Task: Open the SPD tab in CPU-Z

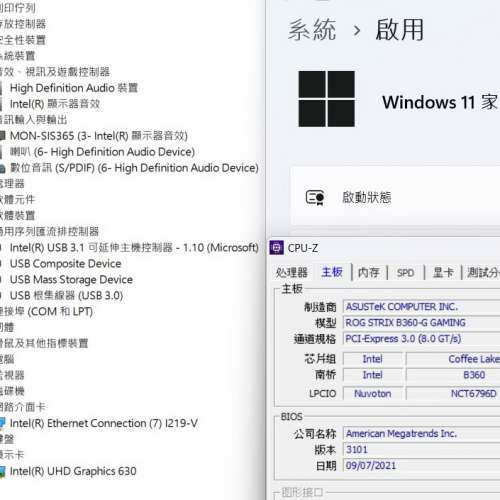Action: 405,273
